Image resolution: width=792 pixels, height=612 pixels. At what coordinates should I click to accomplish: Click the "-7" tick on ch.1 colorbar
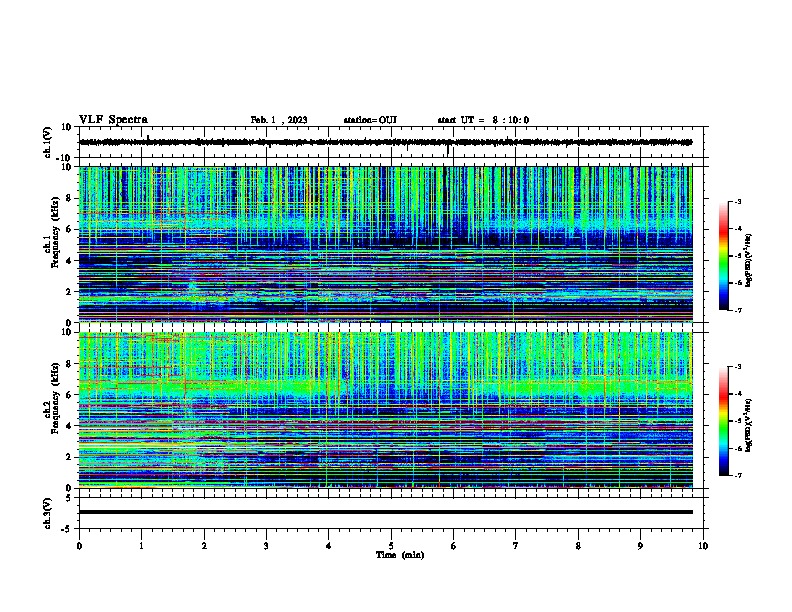pos(738,310)
